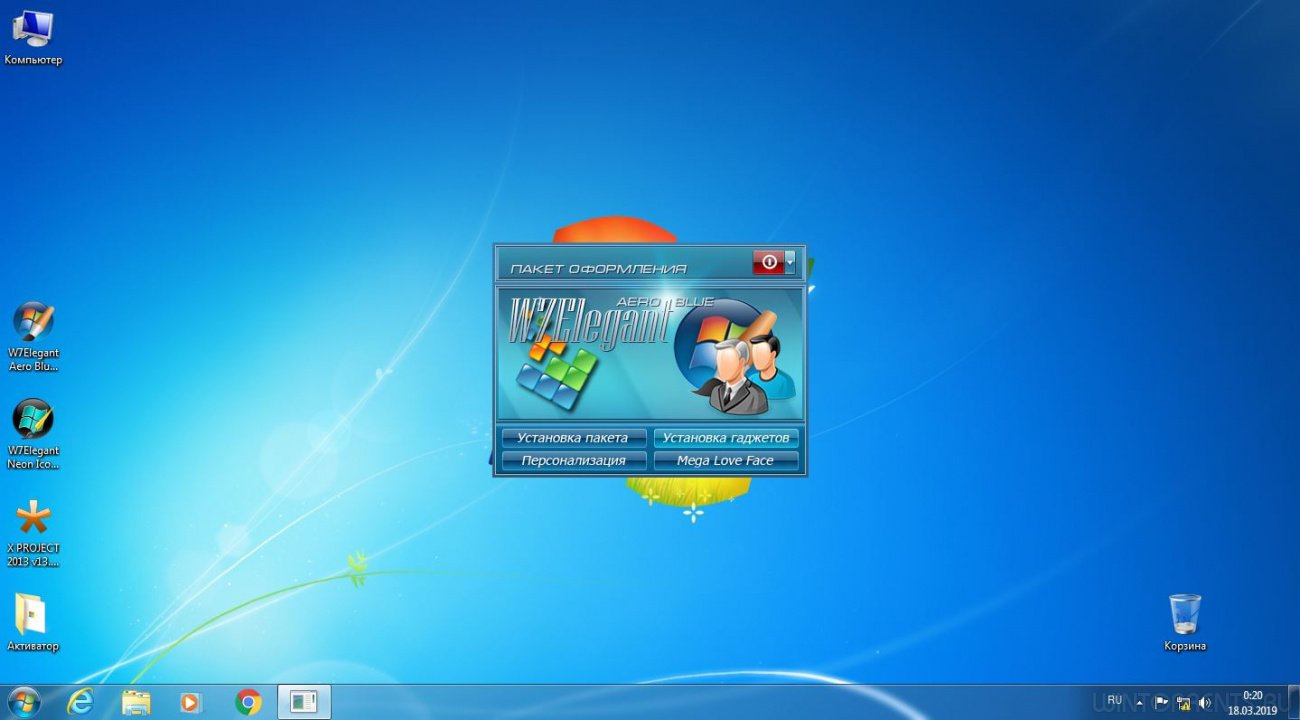
Task: Open the volume speaker tray icon
Action: click(x=1205, y=702)
